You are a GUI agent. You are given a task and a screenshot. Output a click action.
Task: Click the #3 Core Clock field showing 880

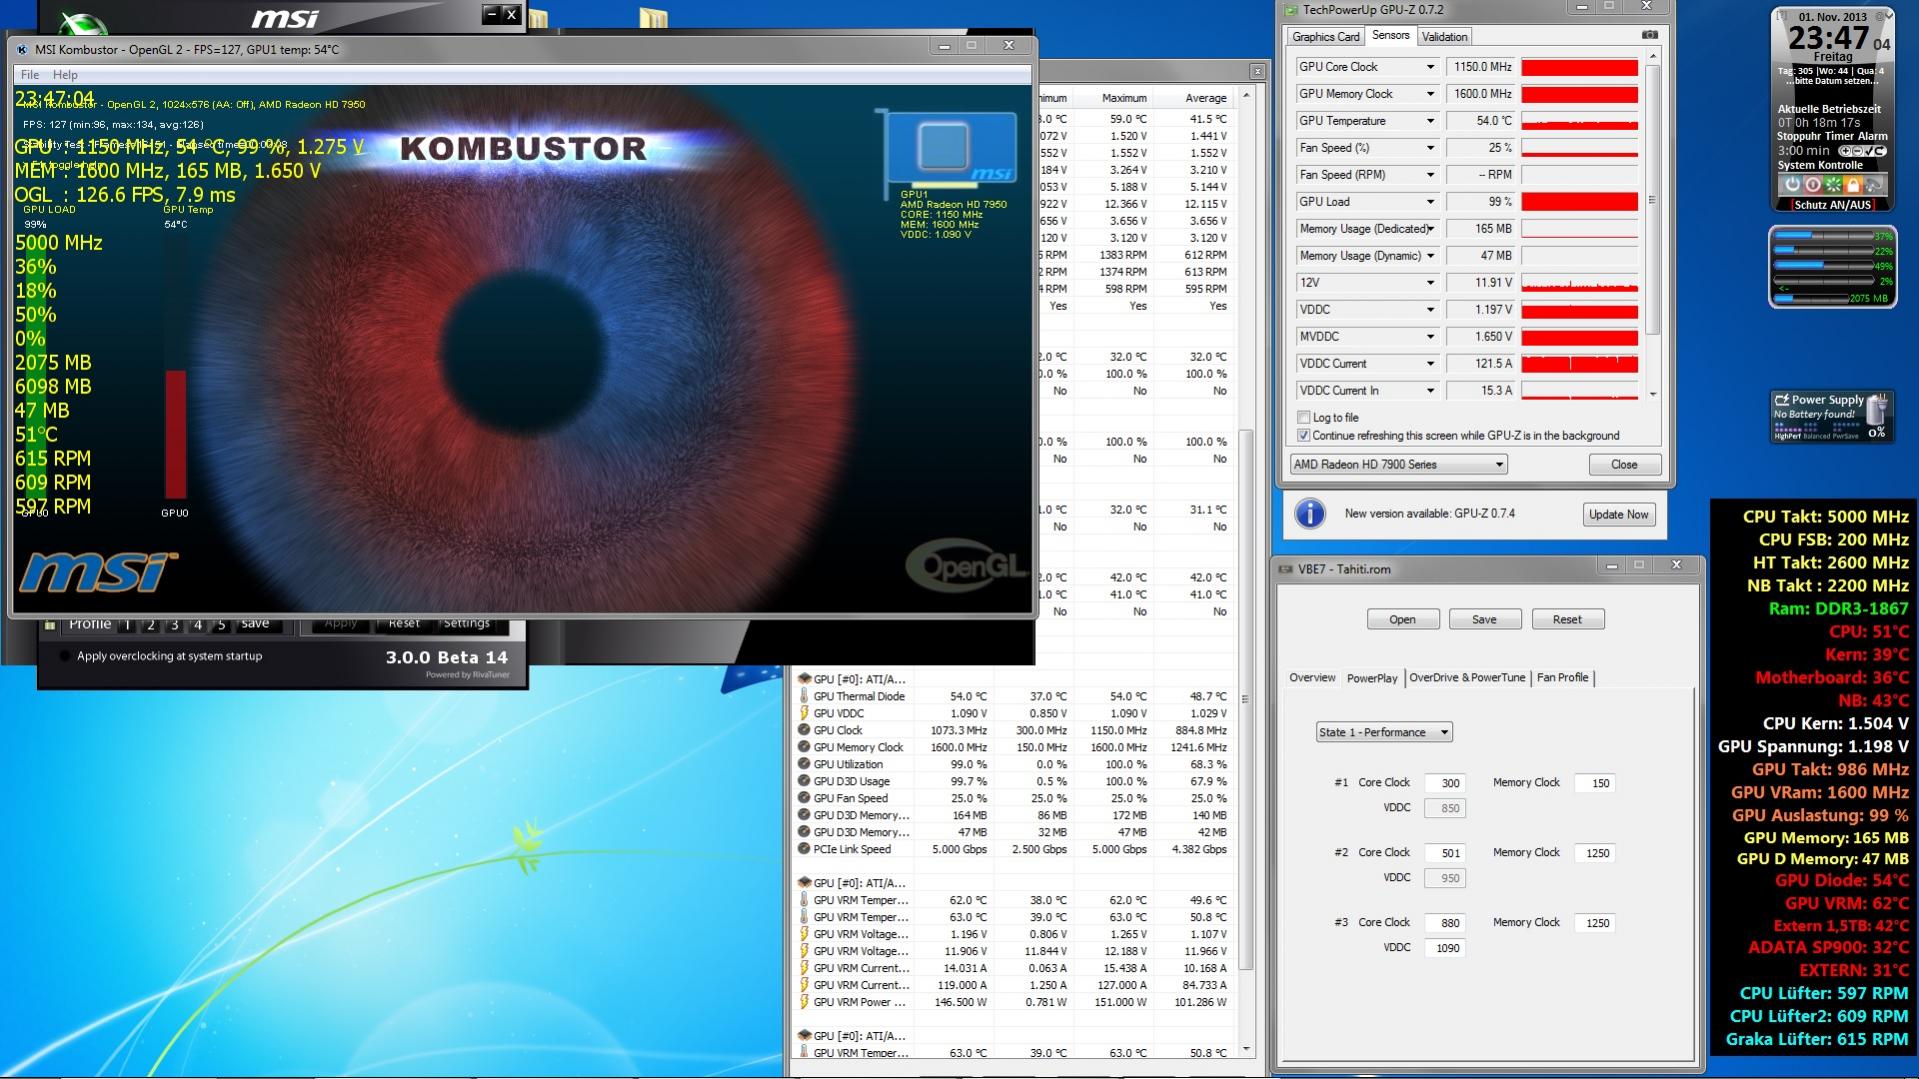click(1445, 923)
